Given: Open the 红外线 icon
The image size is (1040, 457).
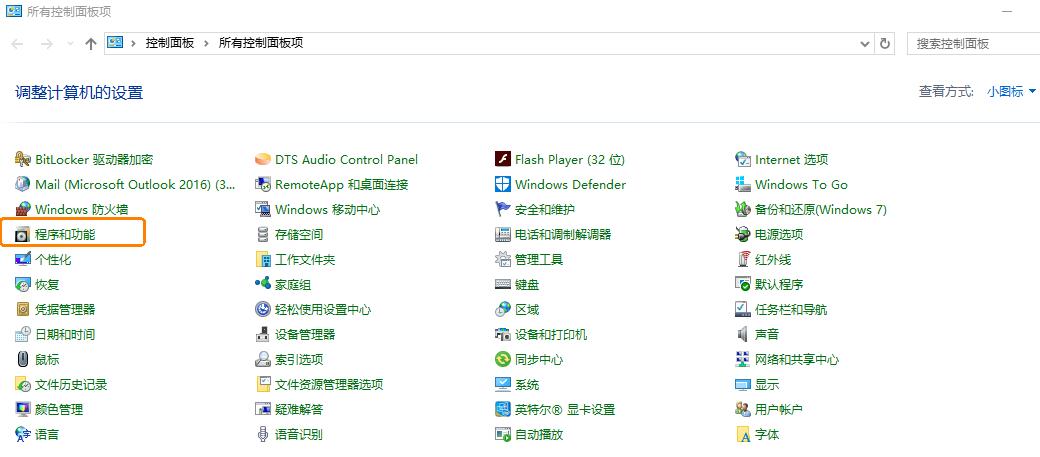Looking at the screenshot, I should (743, 259).
